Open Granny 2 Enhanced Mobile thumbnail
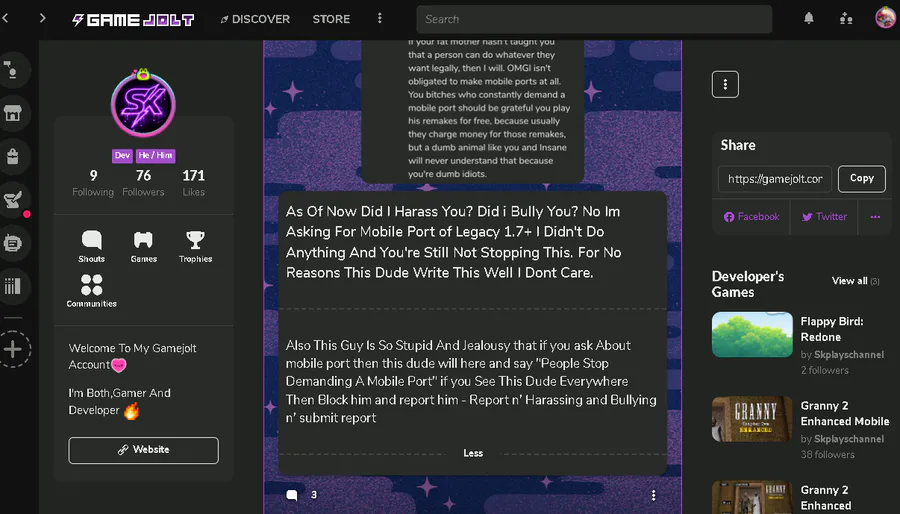 tap(752, 419)
